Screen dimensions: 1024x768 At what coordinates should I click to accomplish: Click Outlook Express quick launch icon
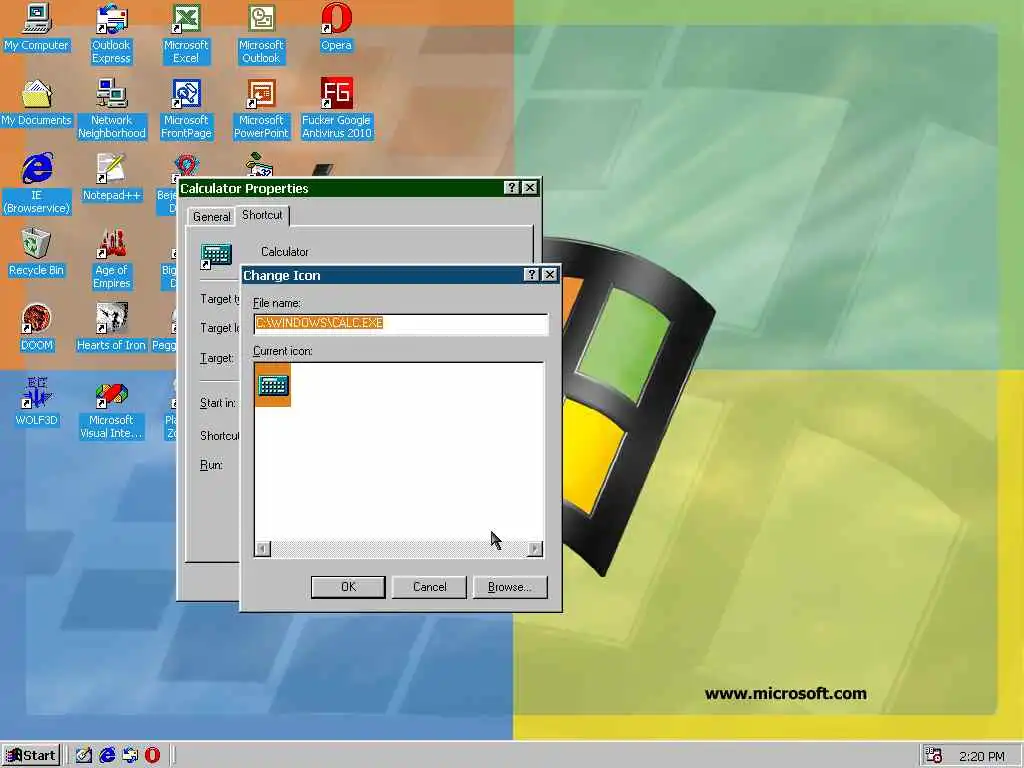(130, 756)
